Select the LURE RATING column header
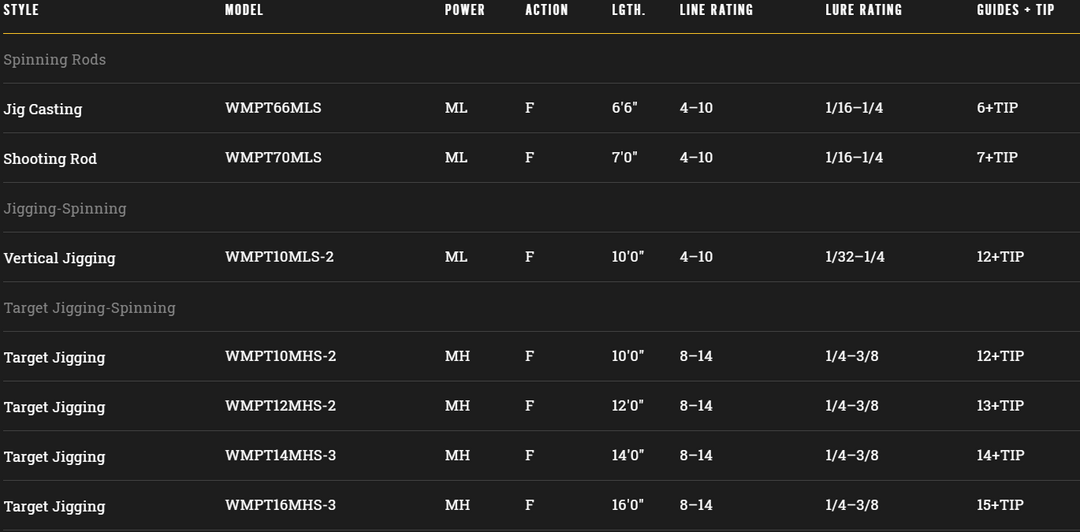This screenshot has width=1080, height=532. [863, 10]
